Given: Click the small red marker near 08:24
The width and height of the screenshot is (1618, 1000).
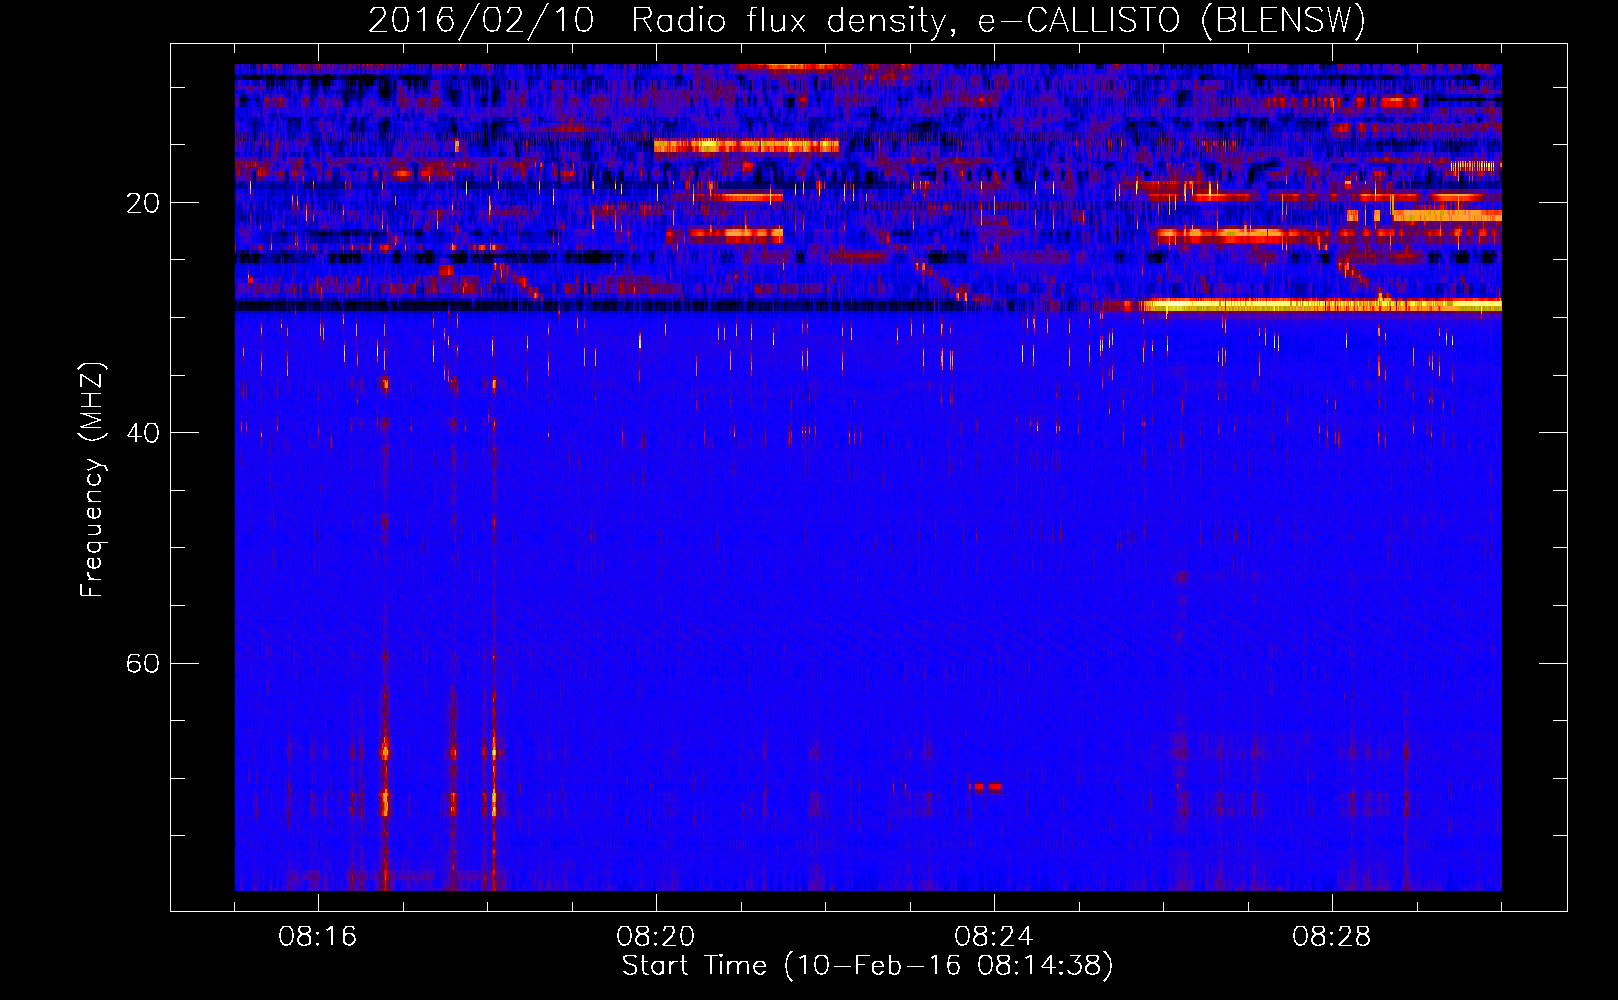Looking at the screenshot, I should (986, 787).
